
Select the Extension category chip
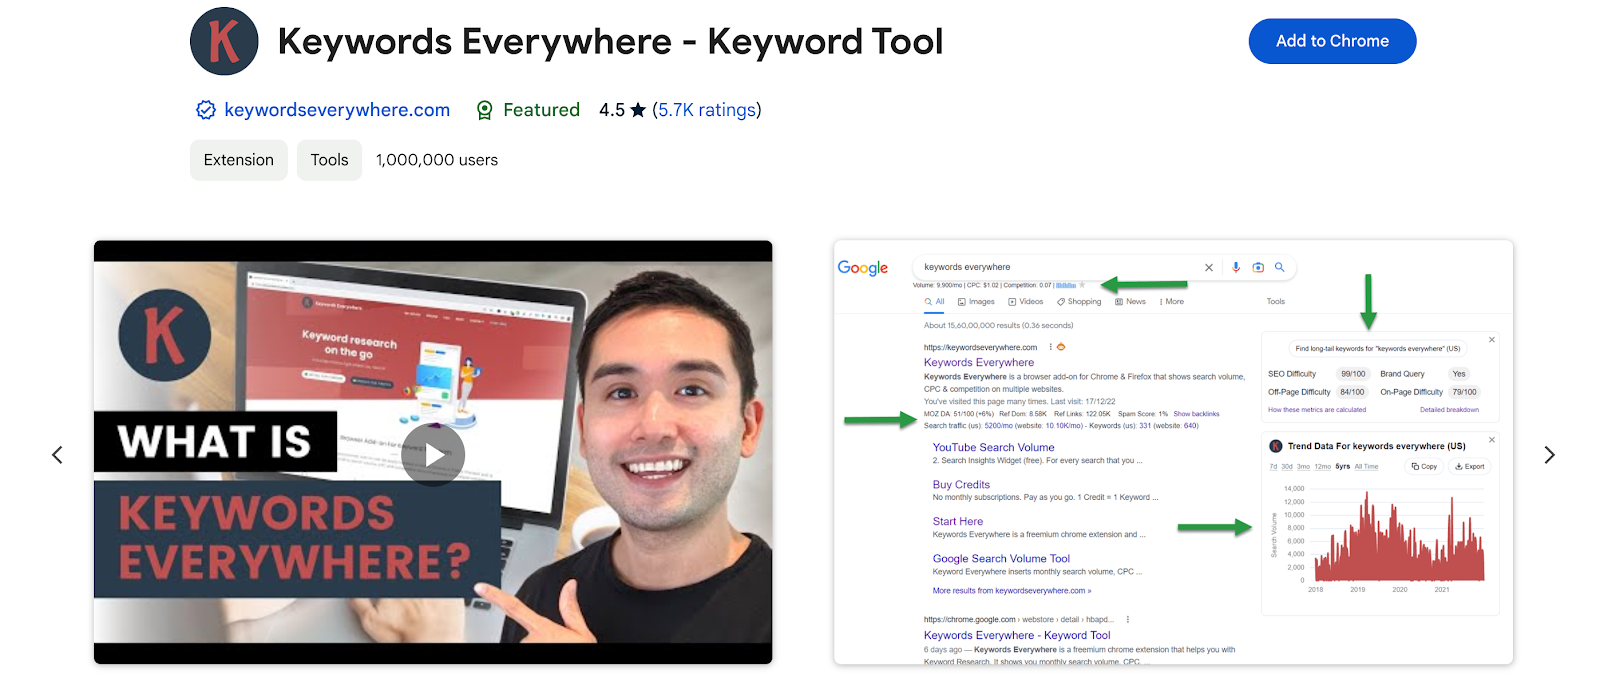239,160
